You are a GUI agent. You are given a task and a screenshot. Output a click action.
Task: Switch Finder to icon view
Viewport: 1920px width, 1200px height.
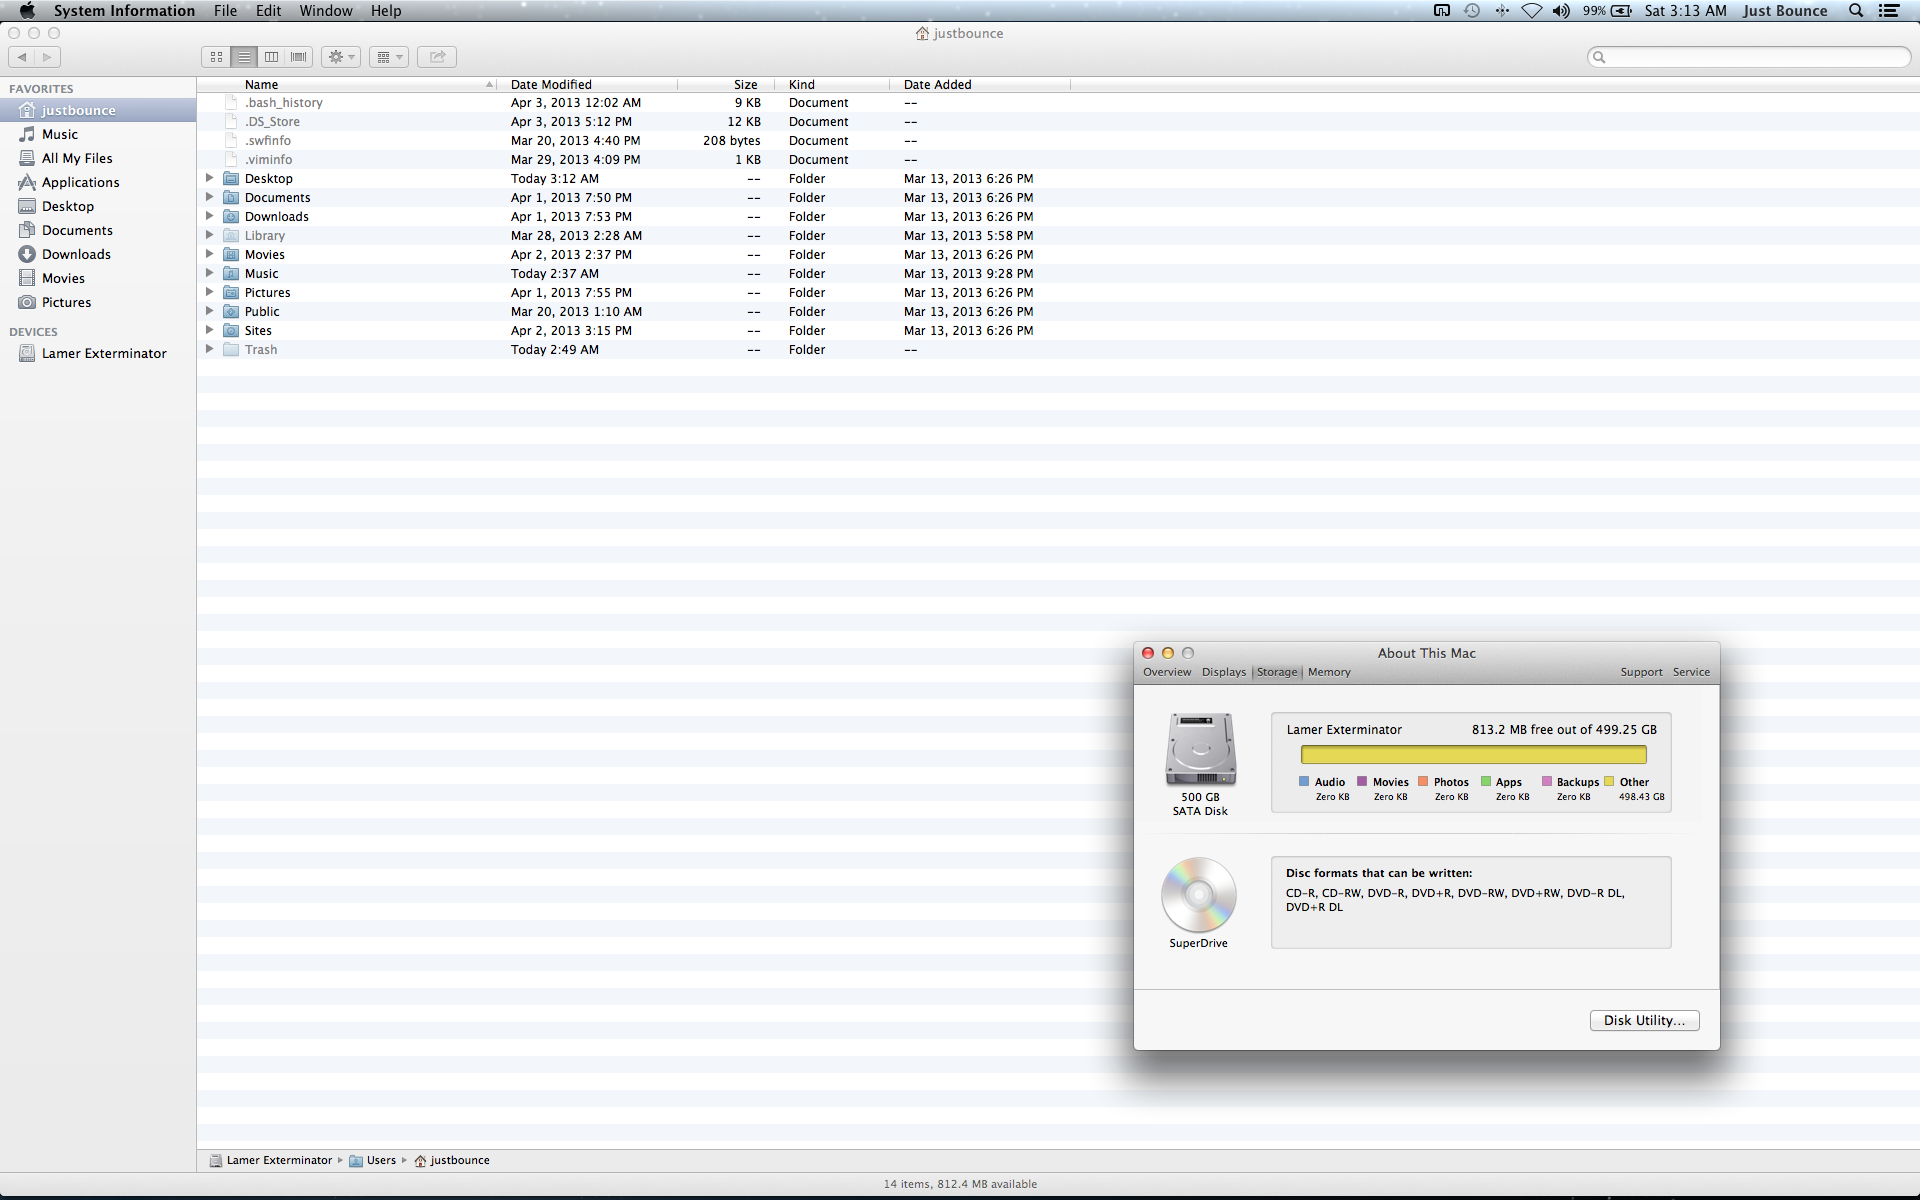(216, 57)
